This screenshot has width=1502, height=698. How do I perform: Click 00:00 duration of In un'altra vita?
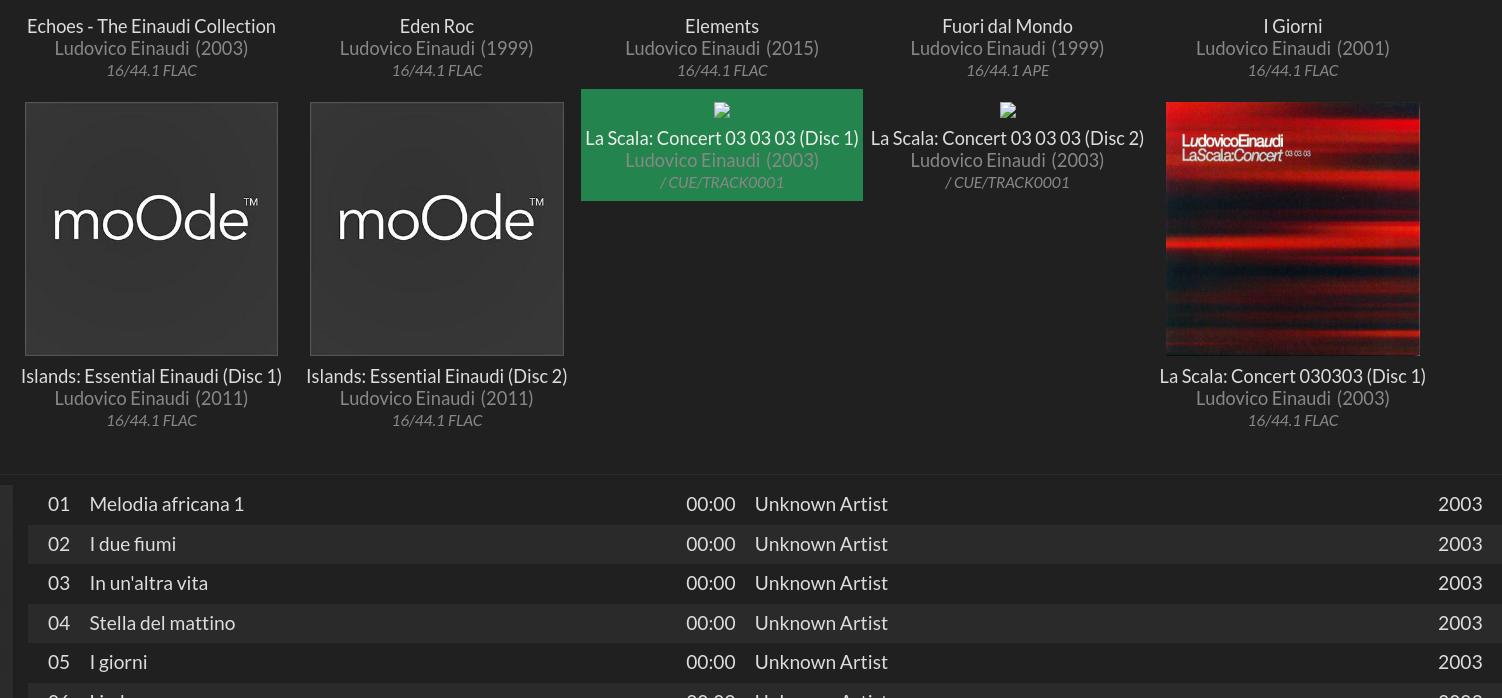[x=711, y=583]
